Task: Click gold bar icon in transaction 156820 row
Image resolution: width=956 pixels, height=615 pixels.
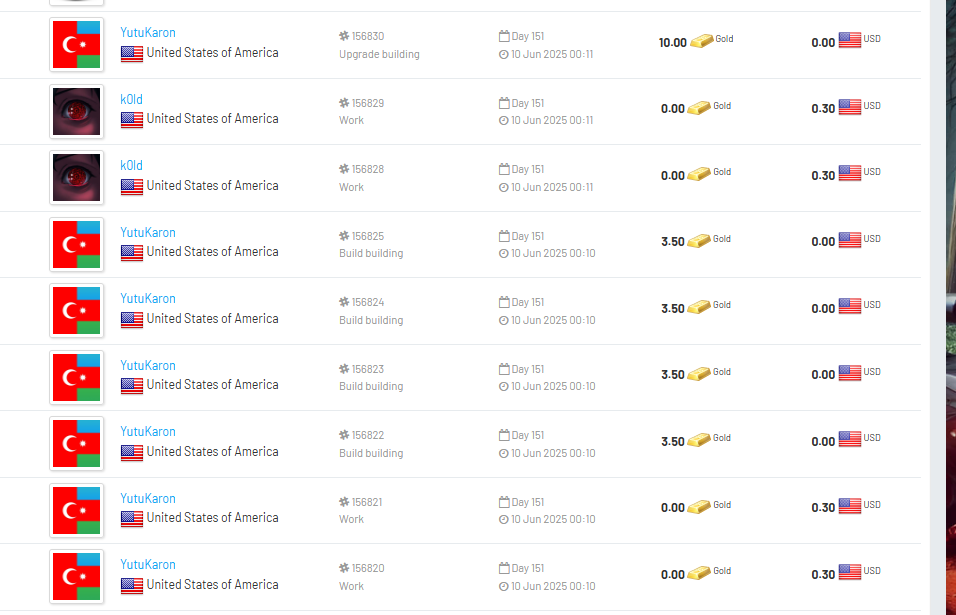Action: (699, 573)
